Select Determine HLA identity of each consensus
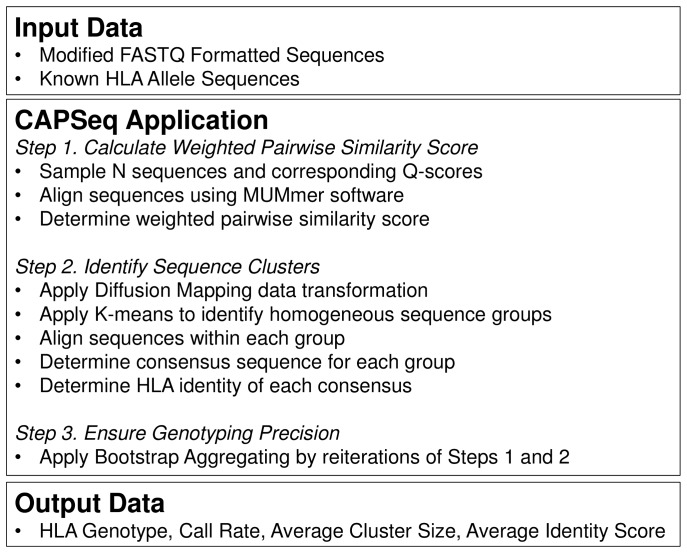Screen dimensions: 687x553 click(x=226, y=386)
